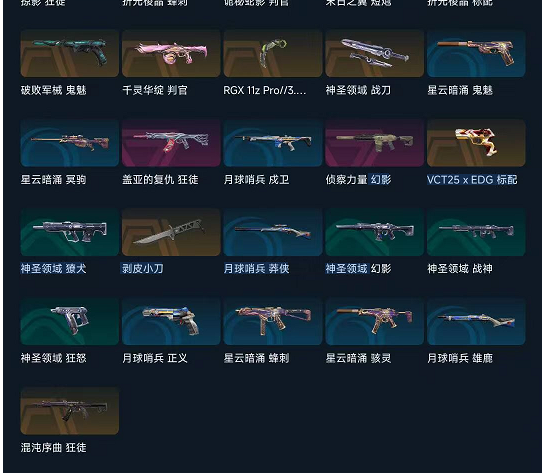This screenshot has height=473, width=542.
Task: Choose the 星云暗涌 冥驹 sniper thumbnail
Action: point(69,143)
